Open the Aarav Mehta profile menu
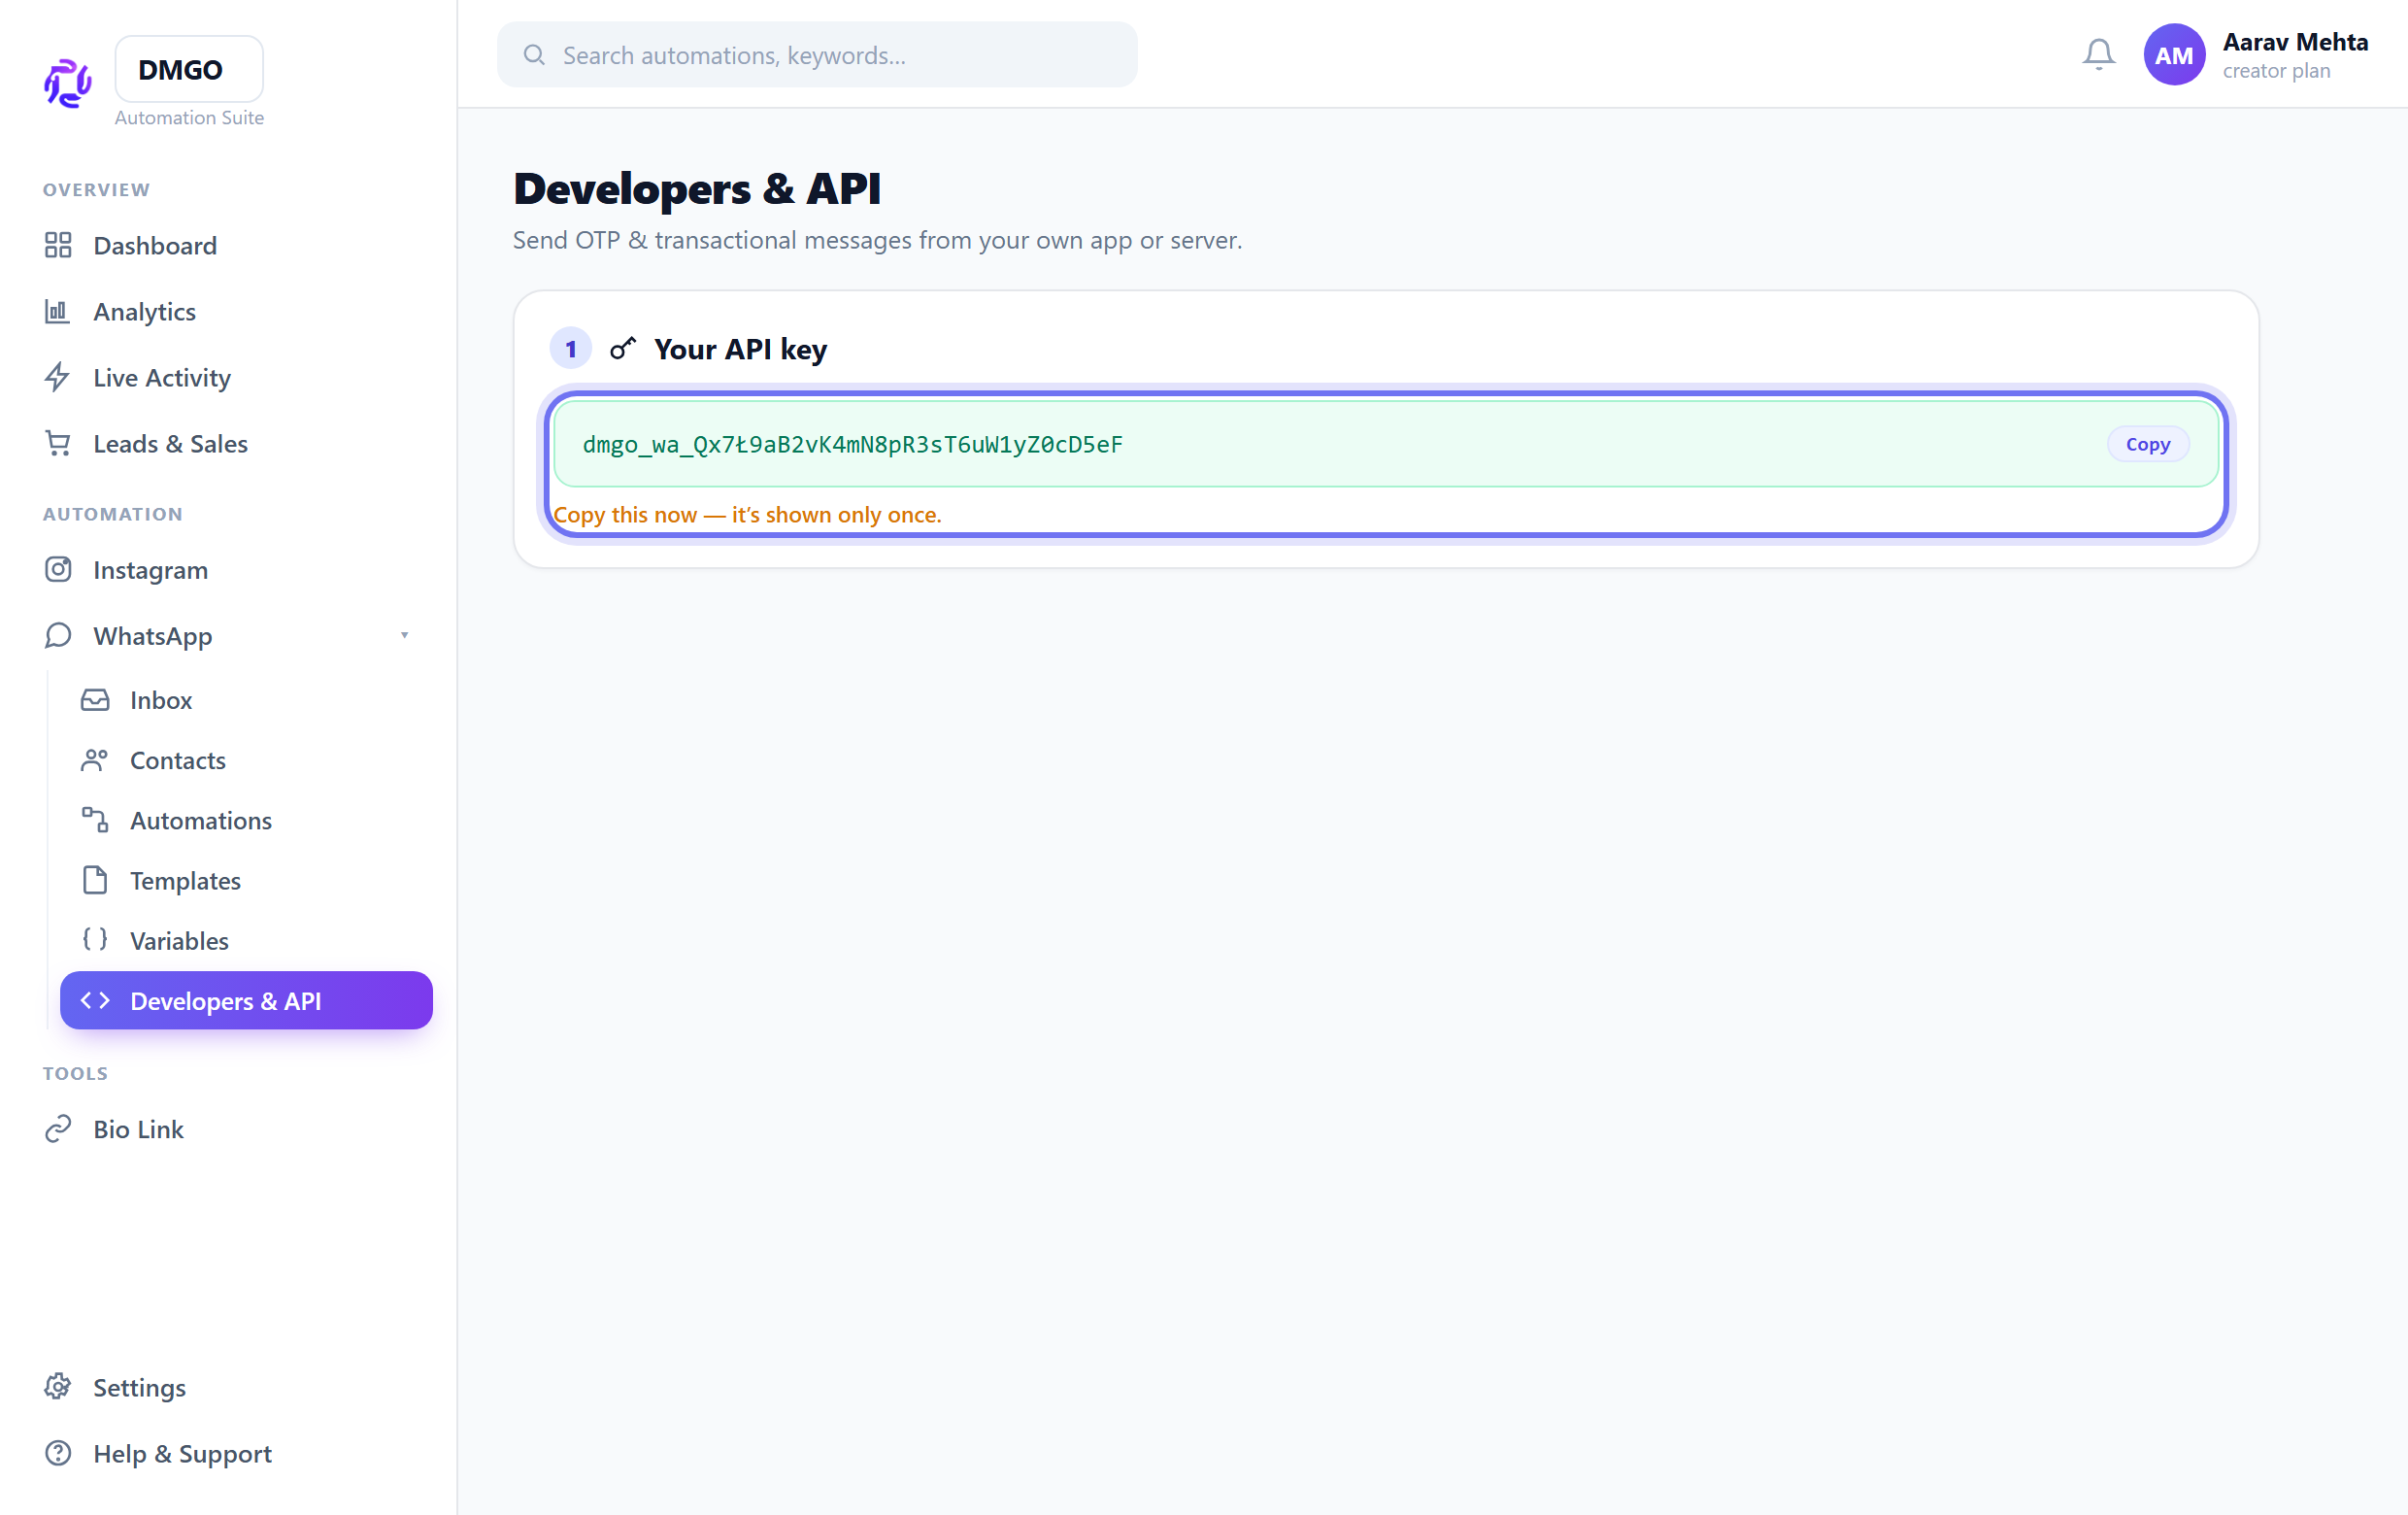 [x=2256, y=55]
